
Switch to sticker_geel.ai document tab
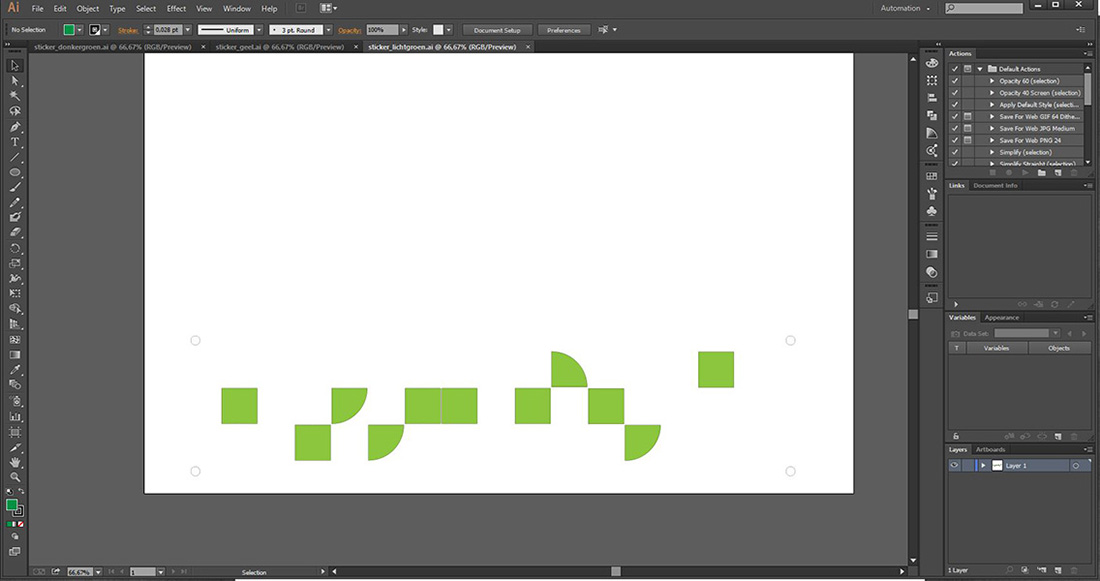(280, 47)
